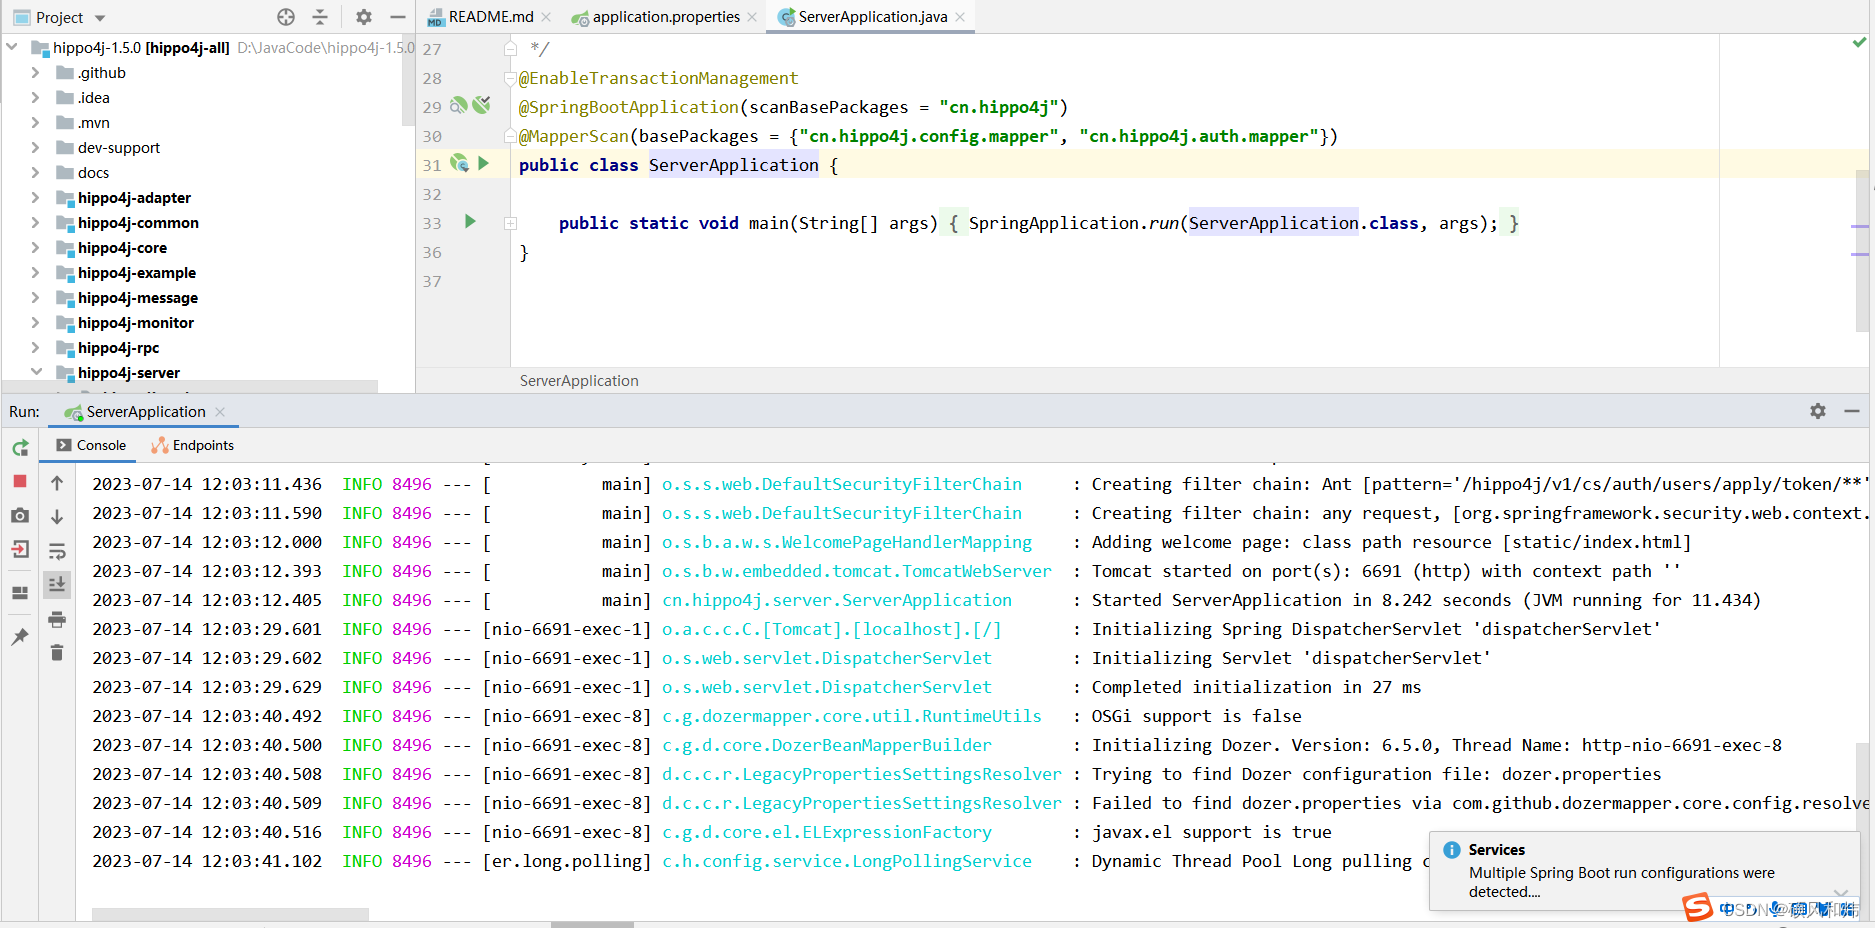Viewport: 1875px width, 928px height.
Task: Toggle soft-wrap in console
Action: 57,551
